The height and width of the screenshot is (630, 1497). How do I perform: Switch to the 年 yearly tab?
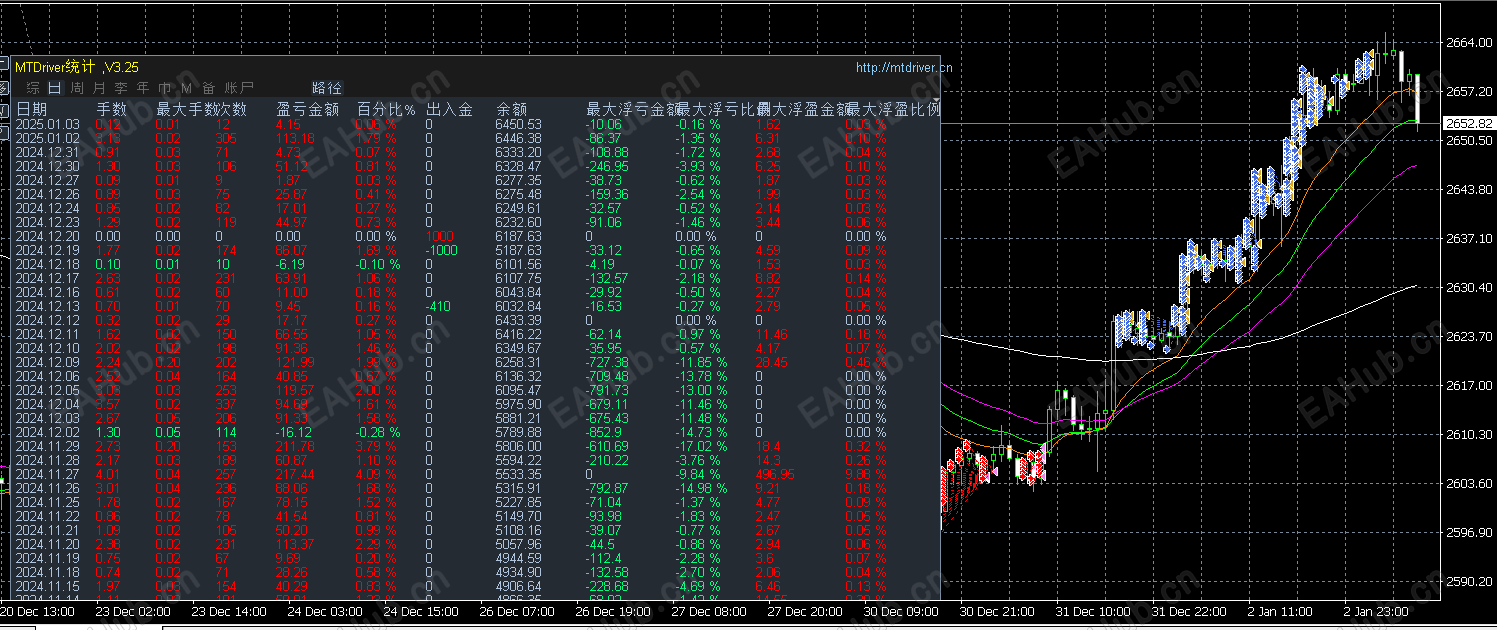[x=143, y=88]
